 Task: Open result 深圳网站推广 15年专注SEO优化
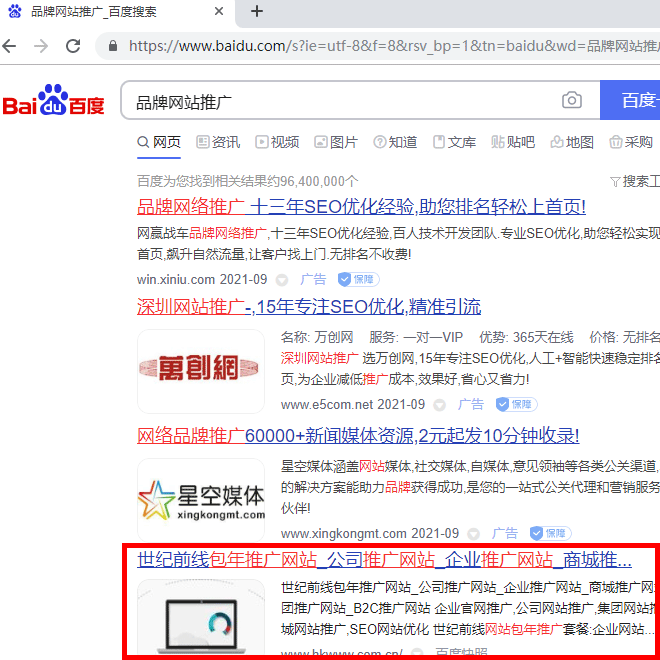309,306
